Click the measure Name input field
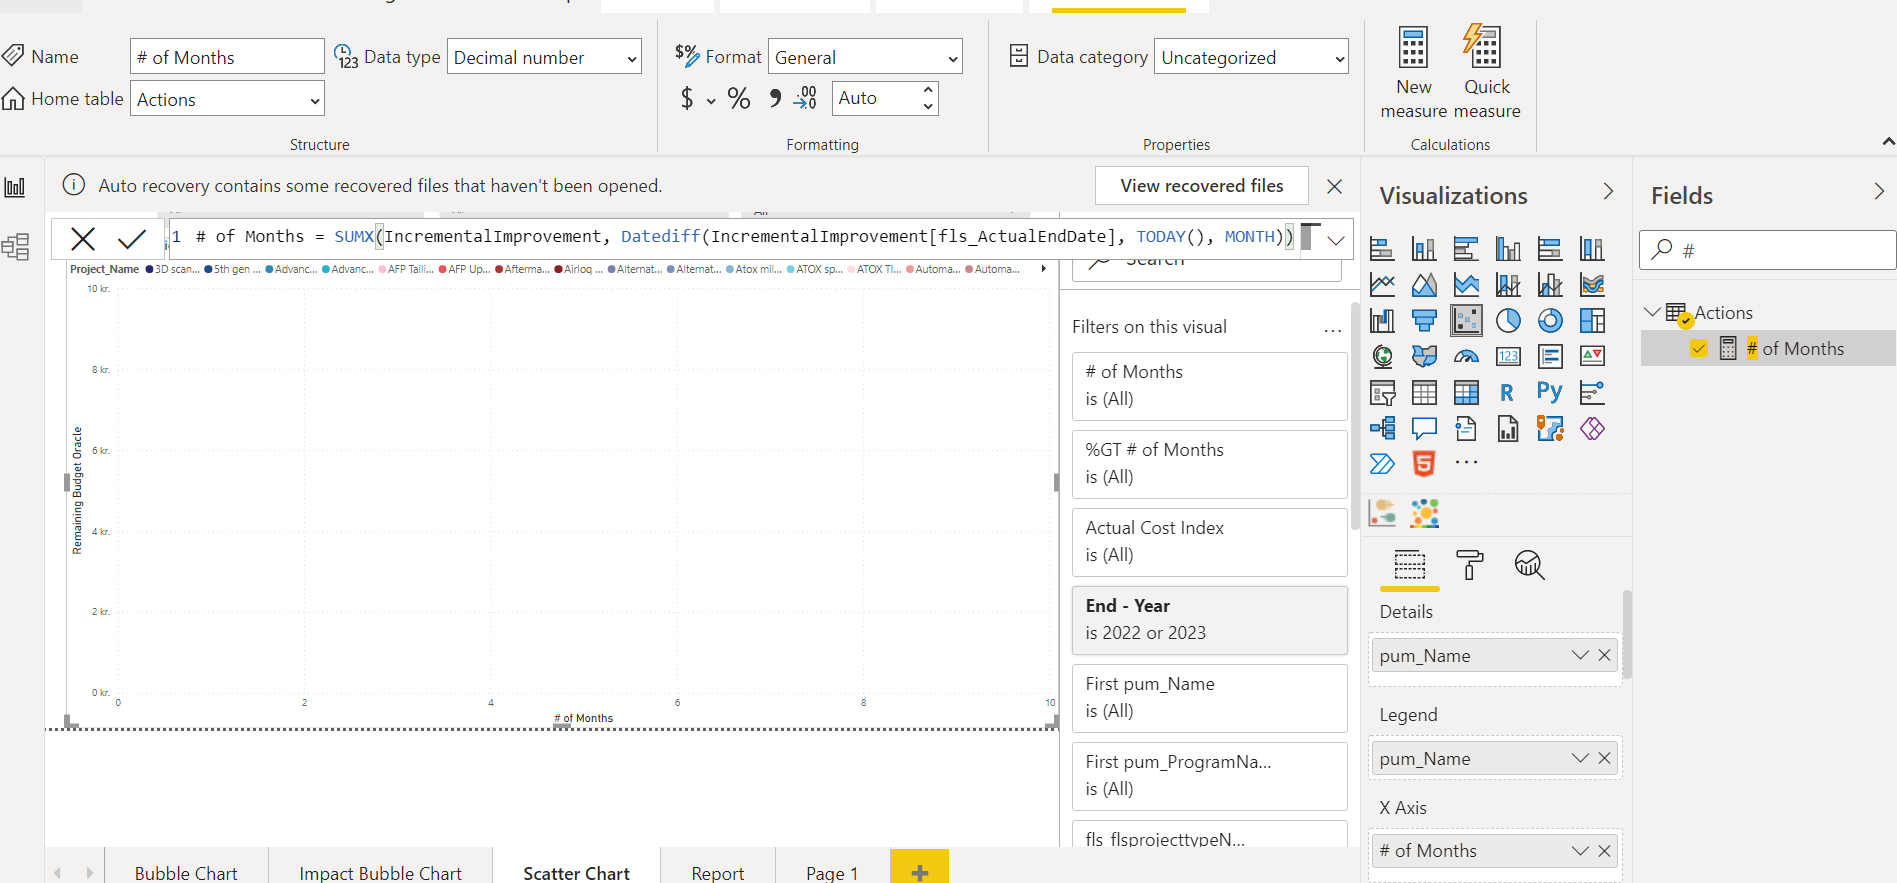The height and width of the screenshot is (883, 1897). 227,57
